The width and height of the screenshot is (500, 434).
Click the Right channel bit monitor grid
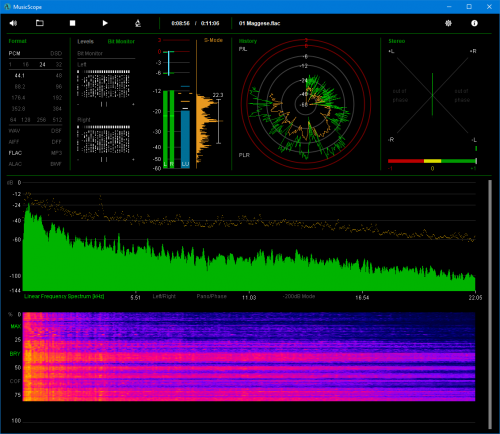point(104,139)
